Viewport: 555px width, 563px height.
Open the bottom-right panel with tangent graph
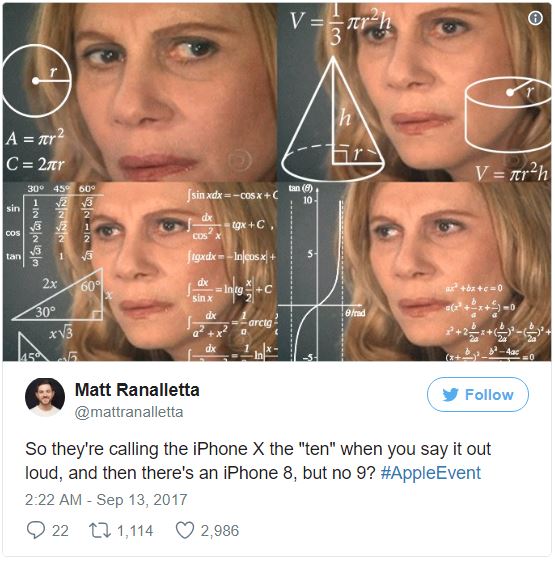tap(414, 271)
